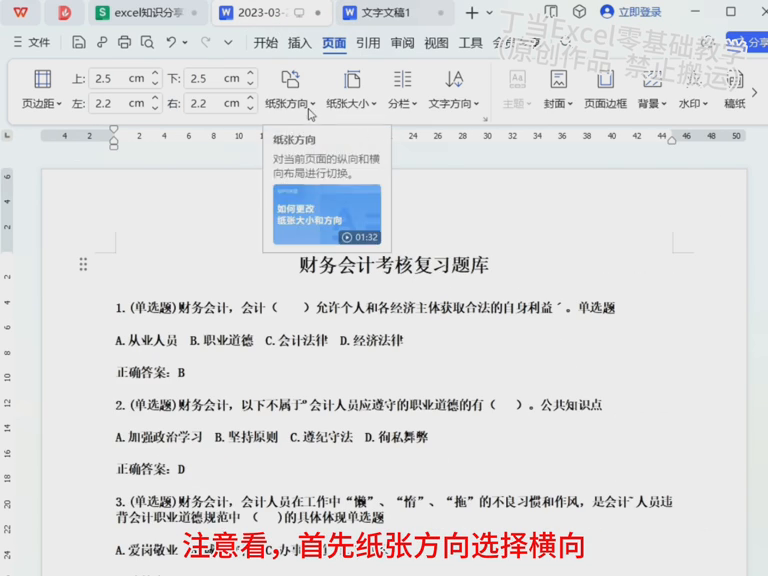Viewport: 768px width, 576px height.
Task: Click the blue Share (分享) button
Action: click(747, 43)
